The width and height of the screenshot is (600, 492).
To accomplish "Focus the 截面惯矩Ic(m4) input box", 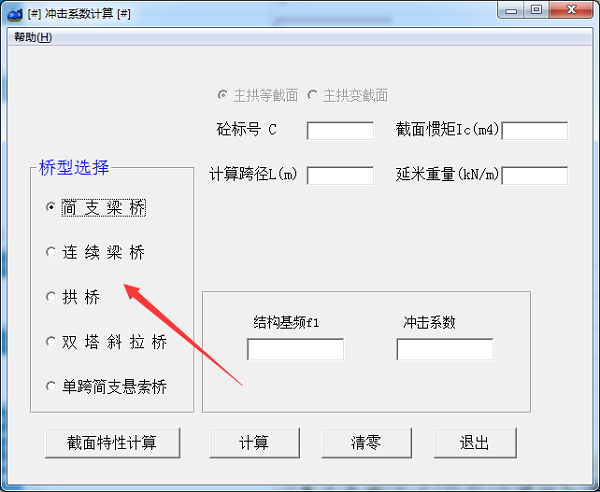I will tap(535, 131).
